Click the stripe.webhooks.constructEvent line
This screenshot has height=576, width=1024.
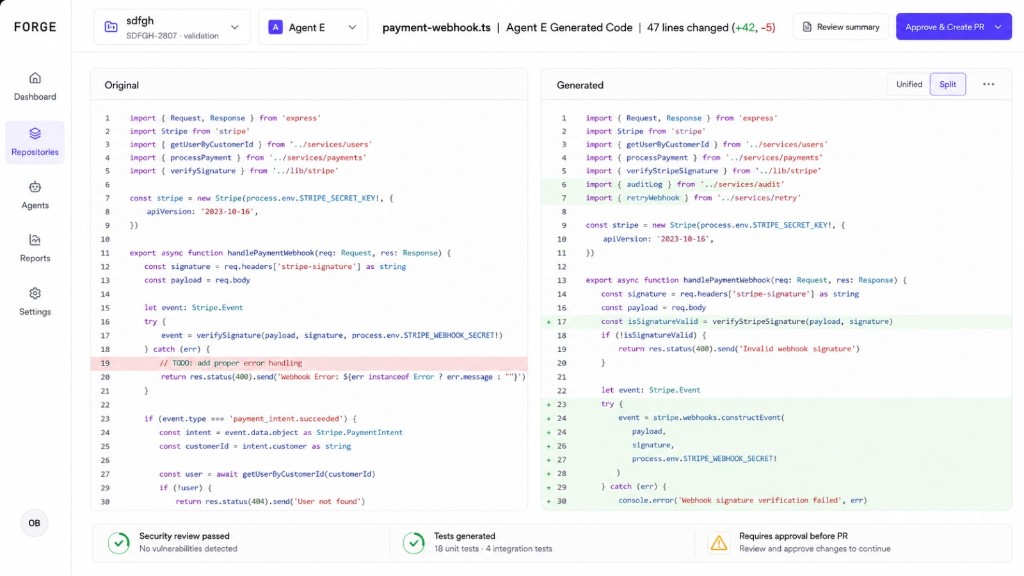701,417
